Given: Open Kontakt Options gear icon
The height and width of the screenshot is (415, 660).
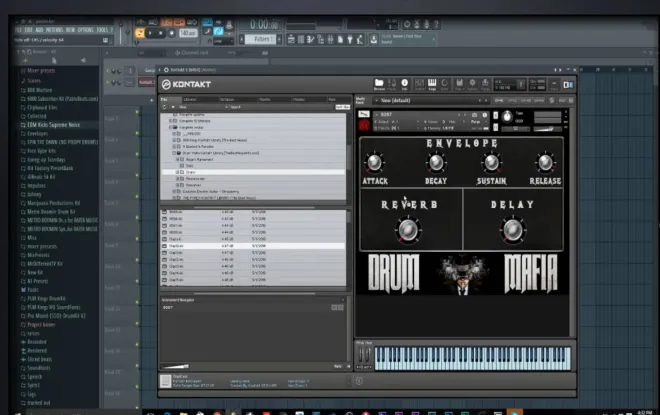Looking at the screenshot, I should (472, 83).
